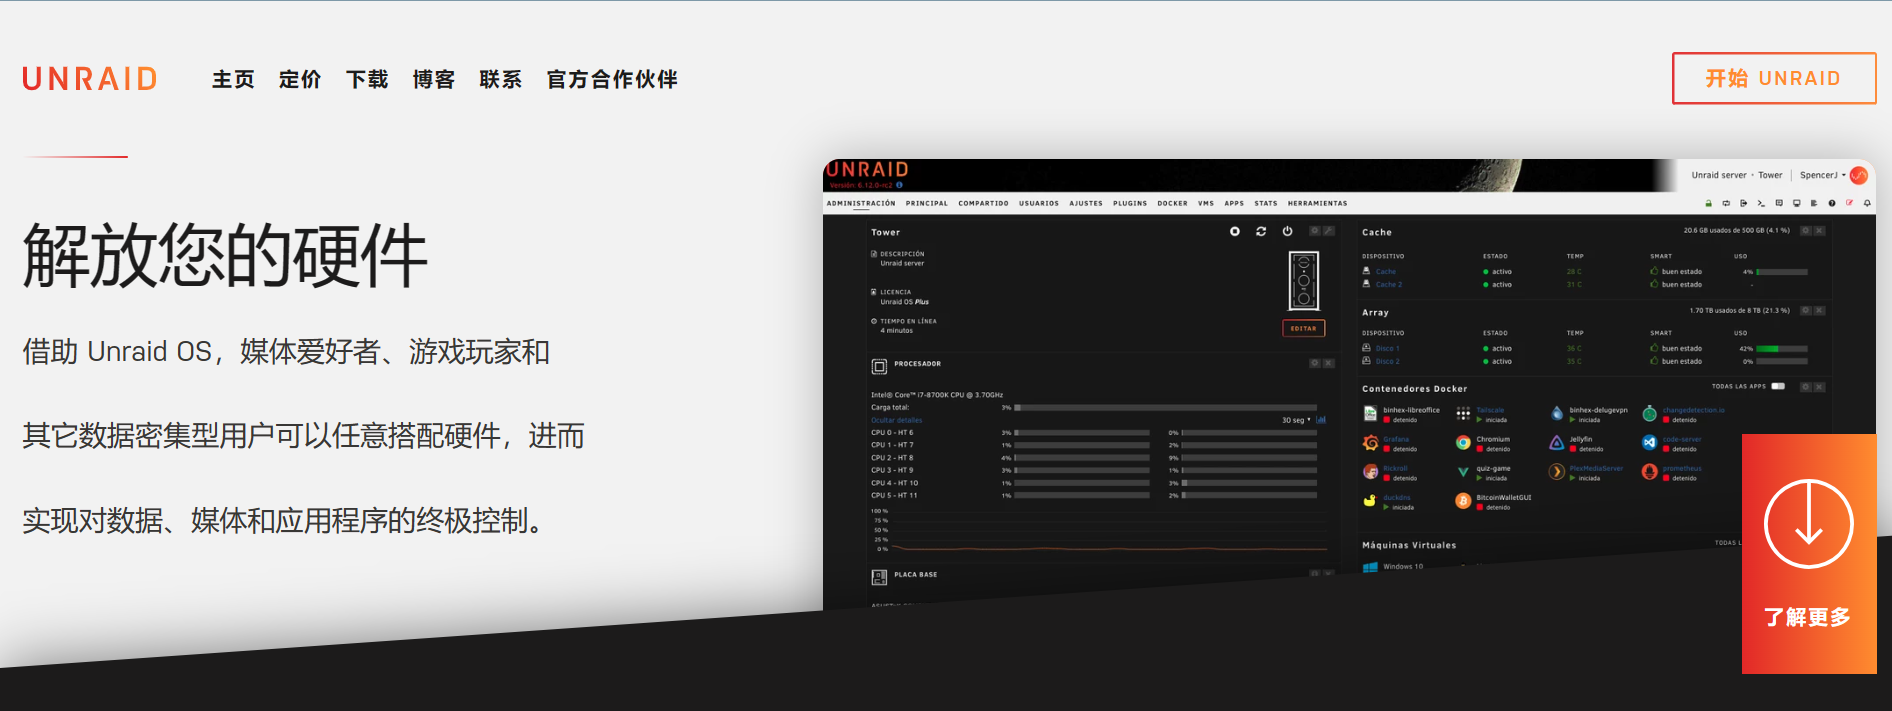Click the Grafana container icon
1892x711 pixels.
coord(1370,443)
